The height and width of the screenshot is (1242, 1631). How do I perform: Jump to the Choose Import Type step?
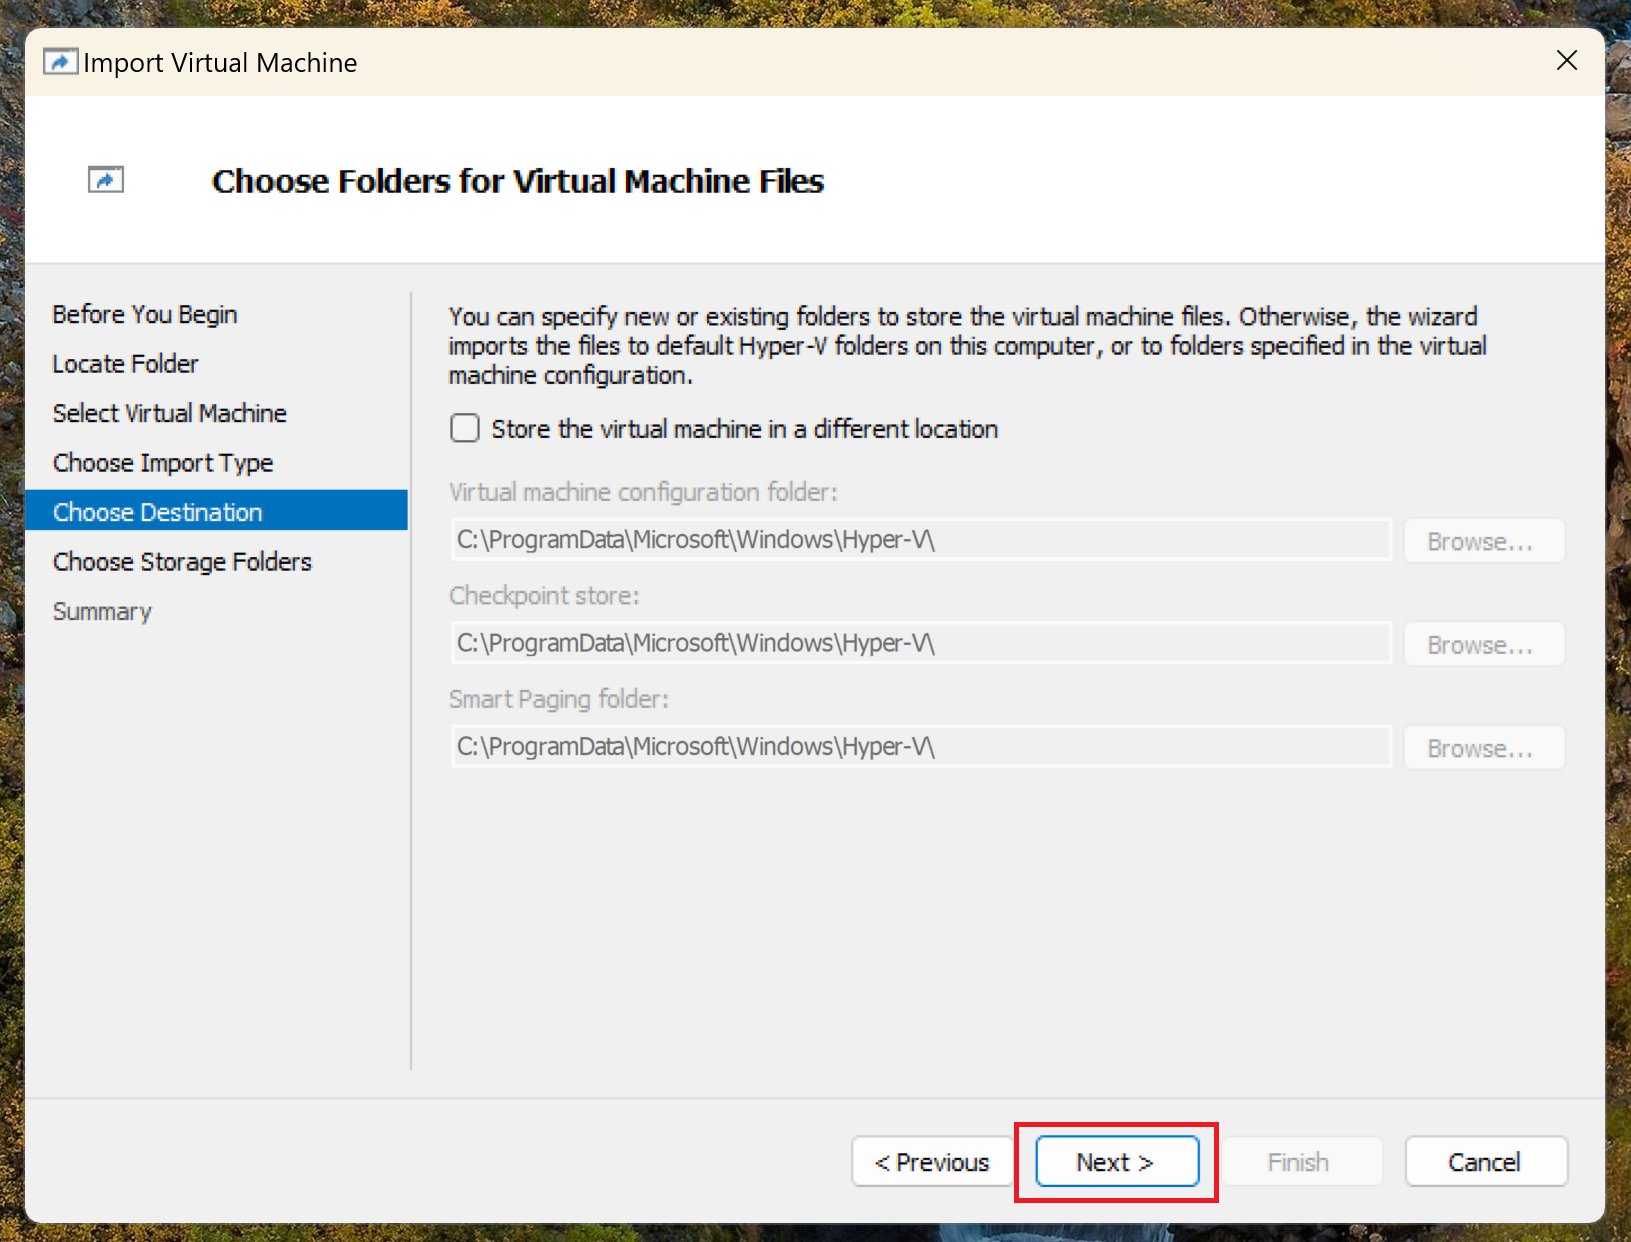[163, 463]
